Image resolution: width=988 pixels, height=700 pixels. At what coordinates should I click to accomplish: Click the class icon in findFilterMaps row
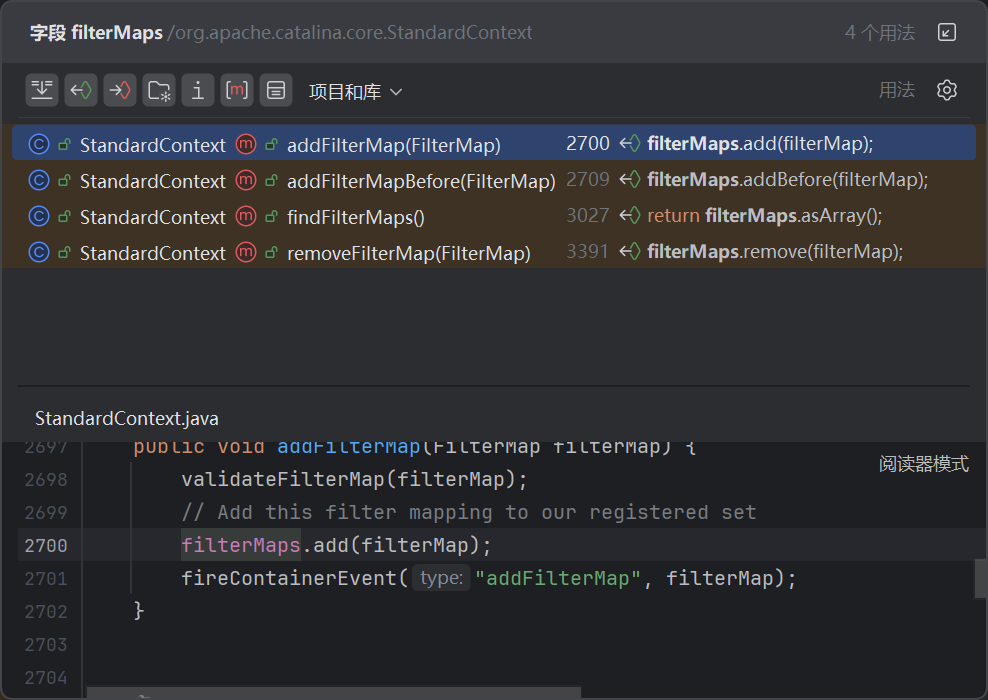click(39, 217)
